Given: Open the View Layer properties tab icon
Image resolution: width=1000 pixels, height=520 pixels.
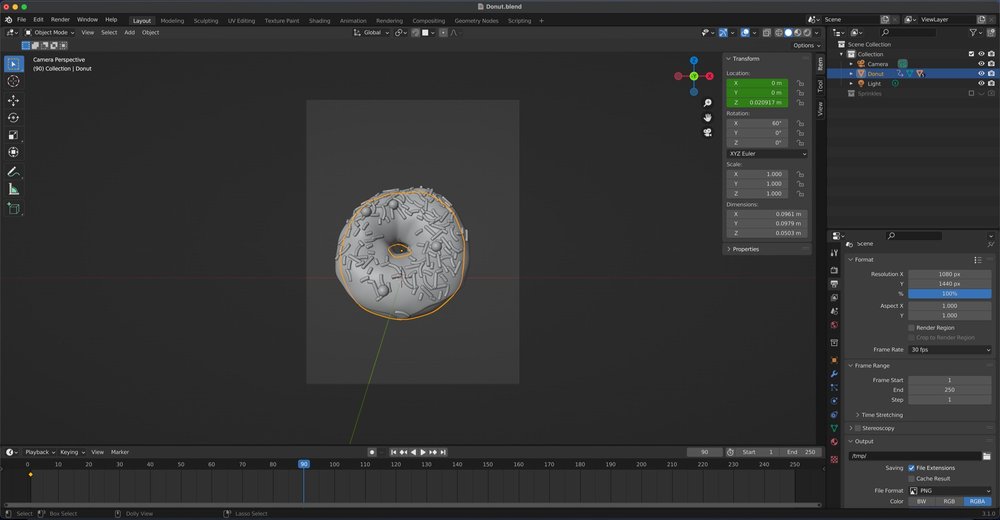Looking at the screenshot, I should (x=834, y=297).
